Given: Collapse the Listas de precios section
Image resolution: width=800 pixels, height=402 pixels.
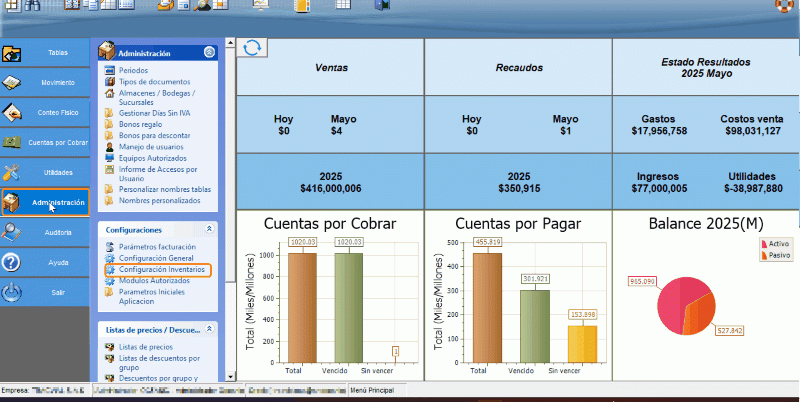Looking at the screenshot, I should (x=209, y=328).
